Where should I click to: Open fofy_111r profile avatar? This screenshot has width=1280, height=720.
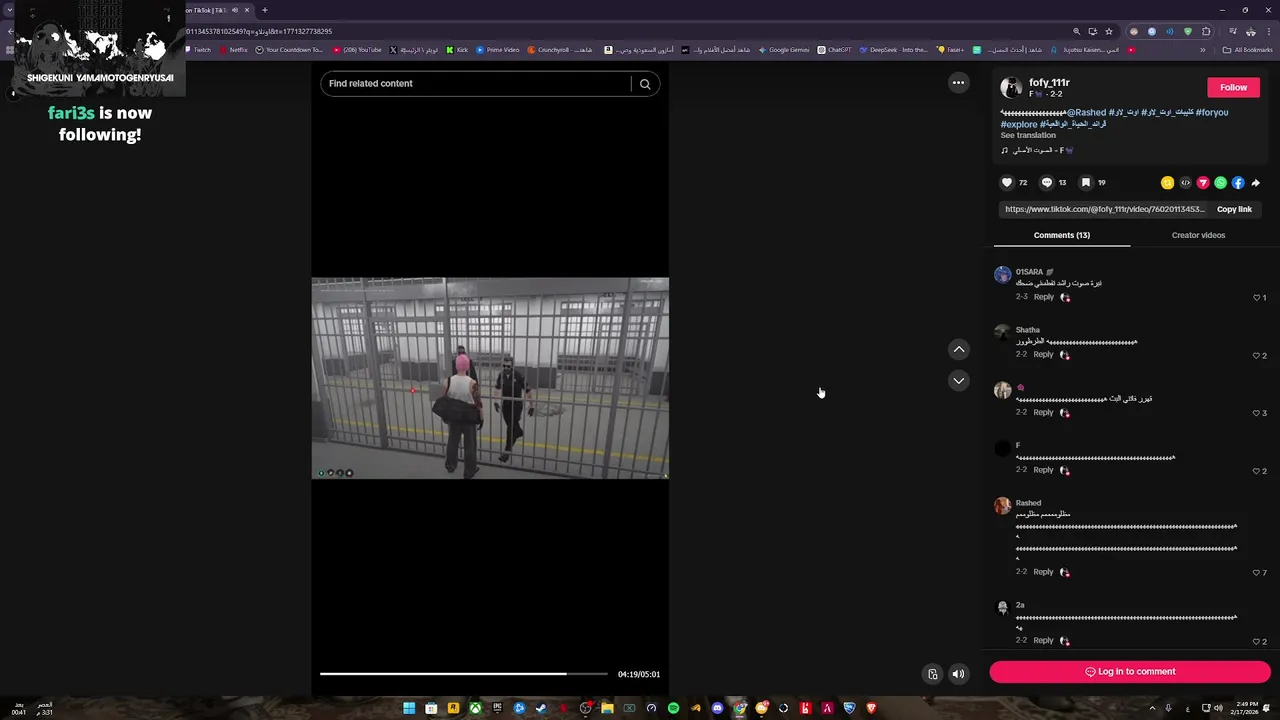(x=1012, y=87)
